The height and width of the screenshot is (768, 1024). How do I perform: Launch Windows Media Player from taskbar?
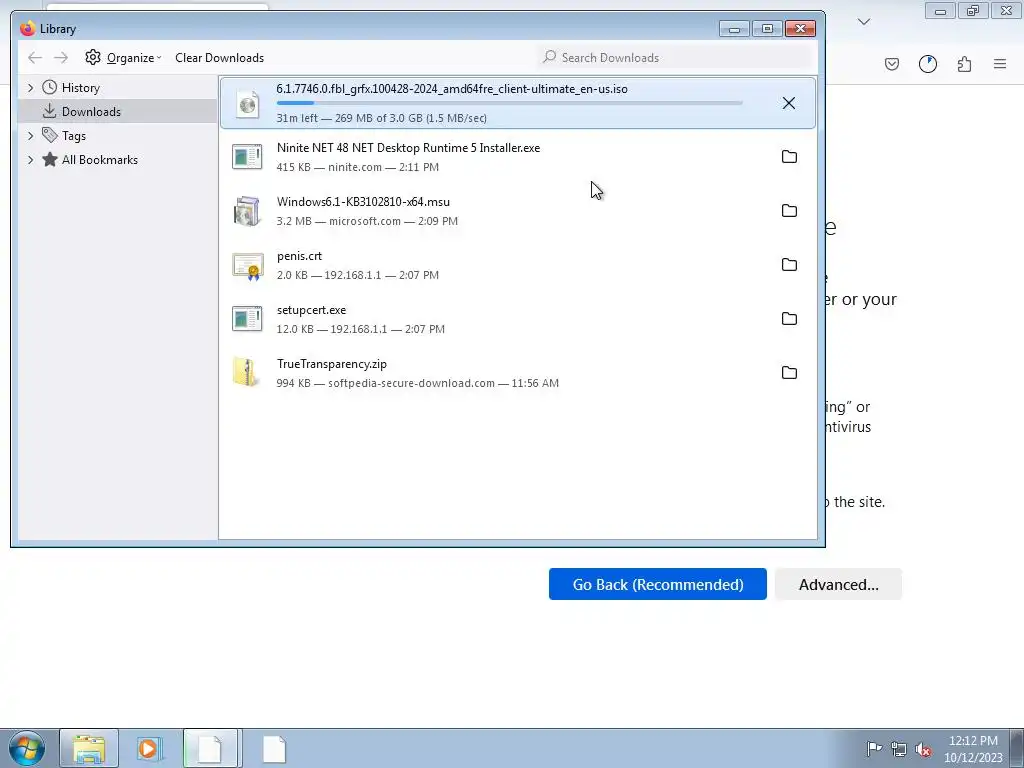coord(149,748)
